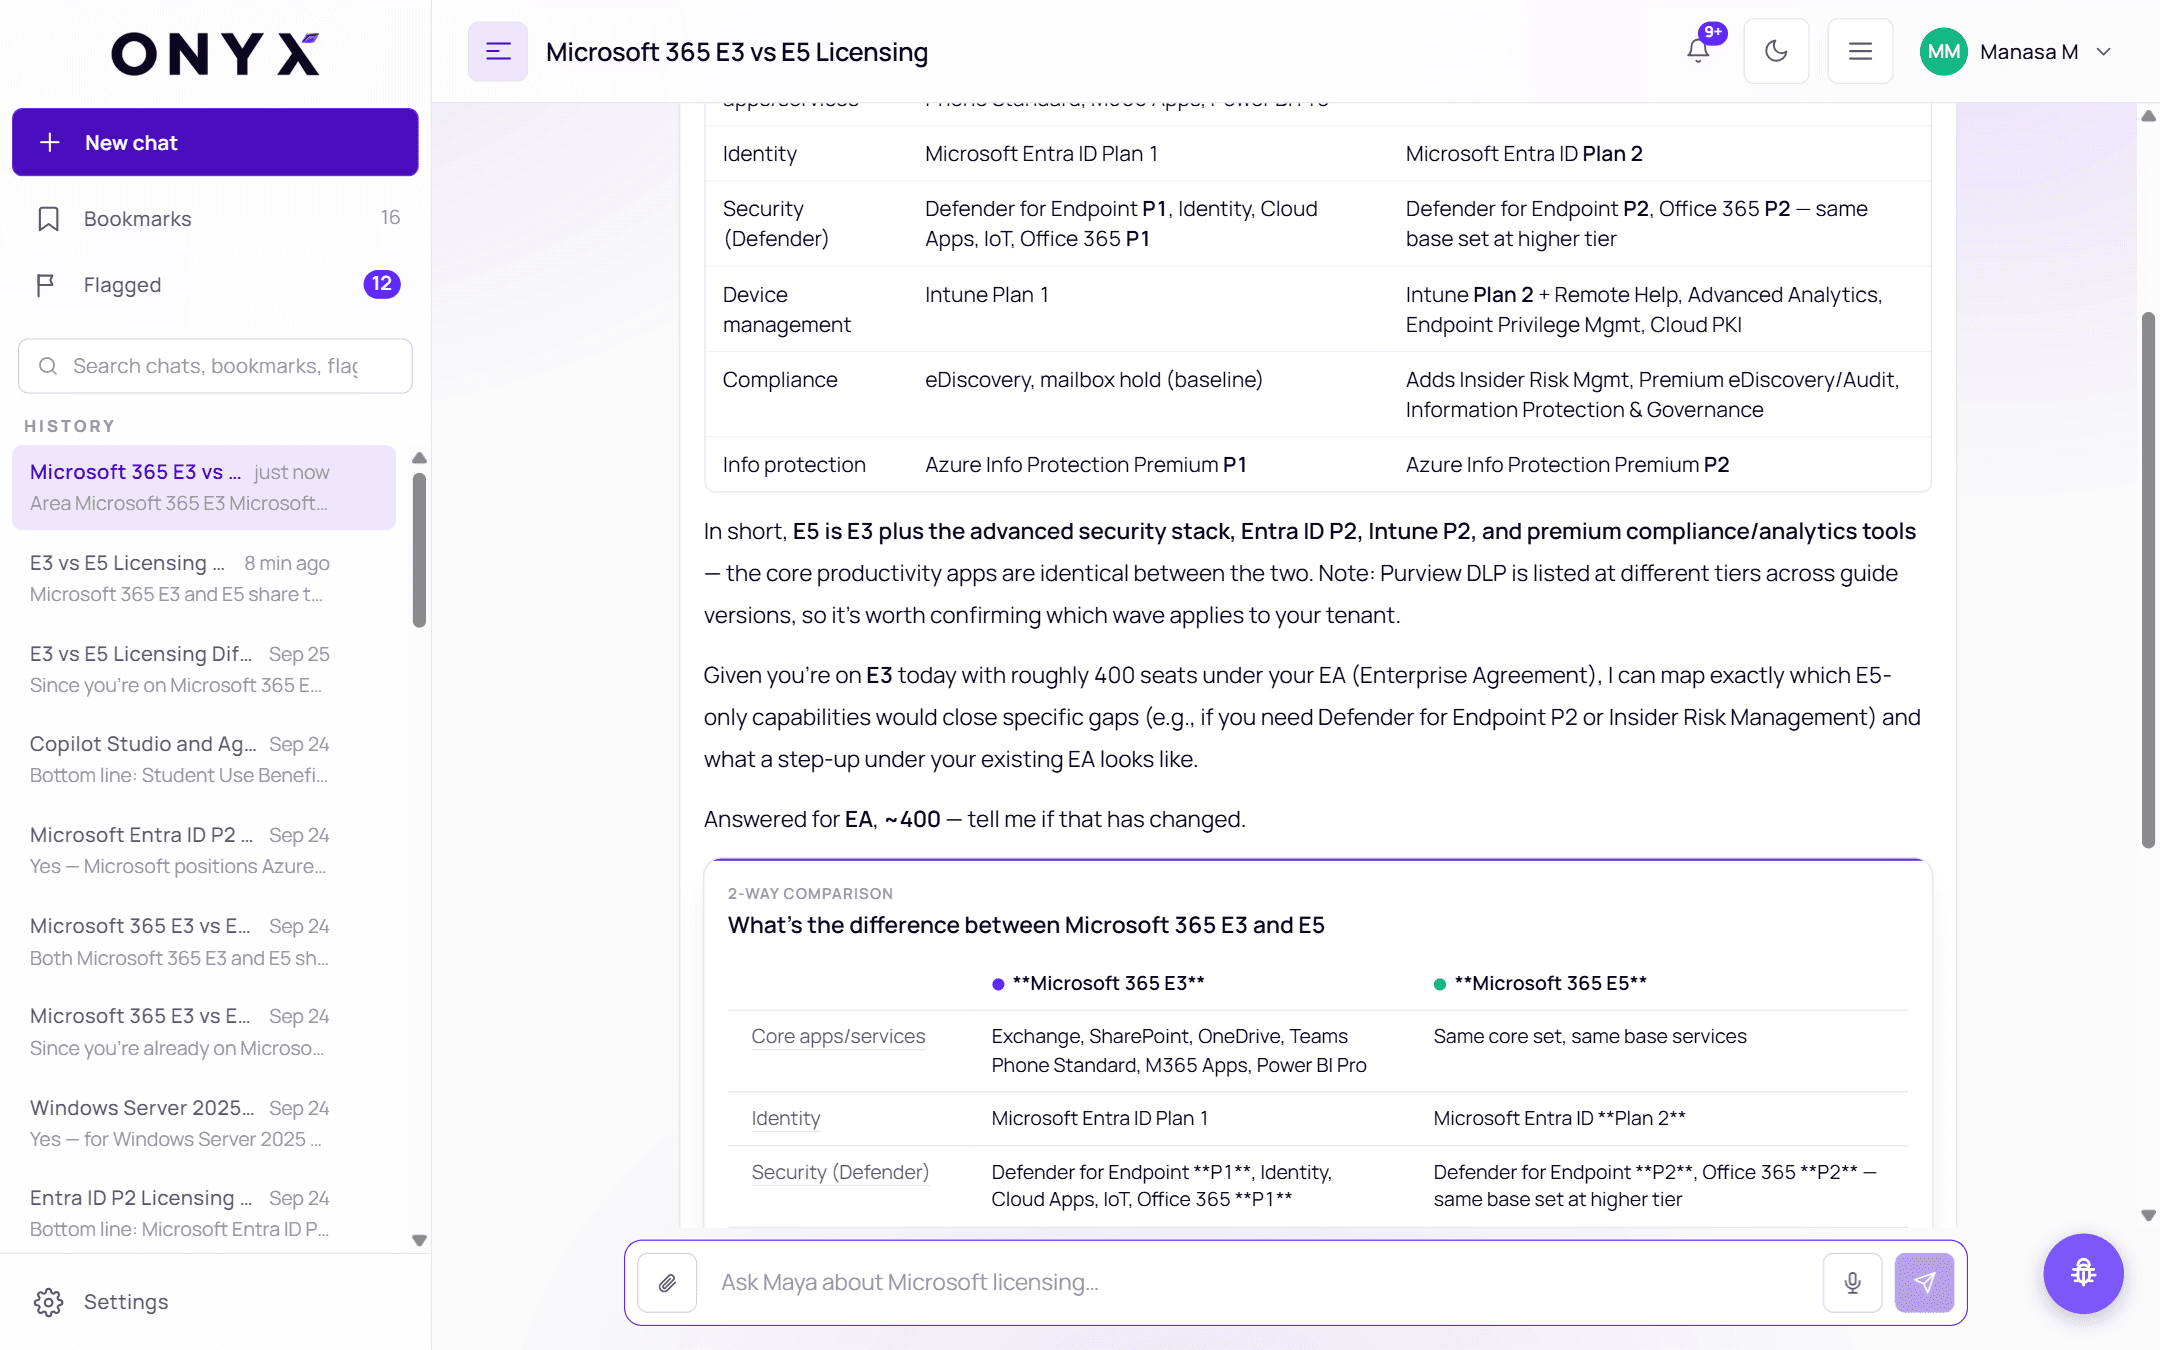Click the '2-WAY COMPARISON' card label
This screenshot has width=2160, height=1350.
pyautogui.click(x=810, y=894)
